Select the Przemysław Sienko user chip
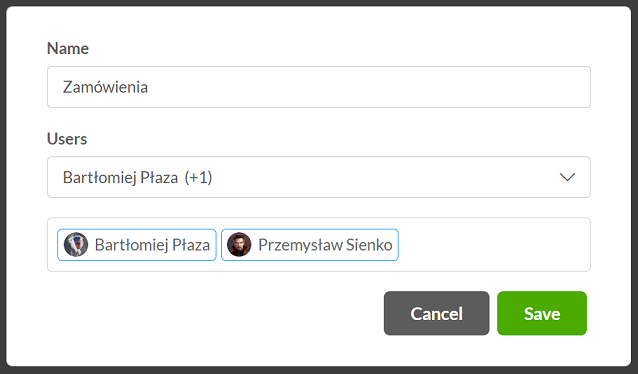638x374 pixels. click(x=310, y=245)
